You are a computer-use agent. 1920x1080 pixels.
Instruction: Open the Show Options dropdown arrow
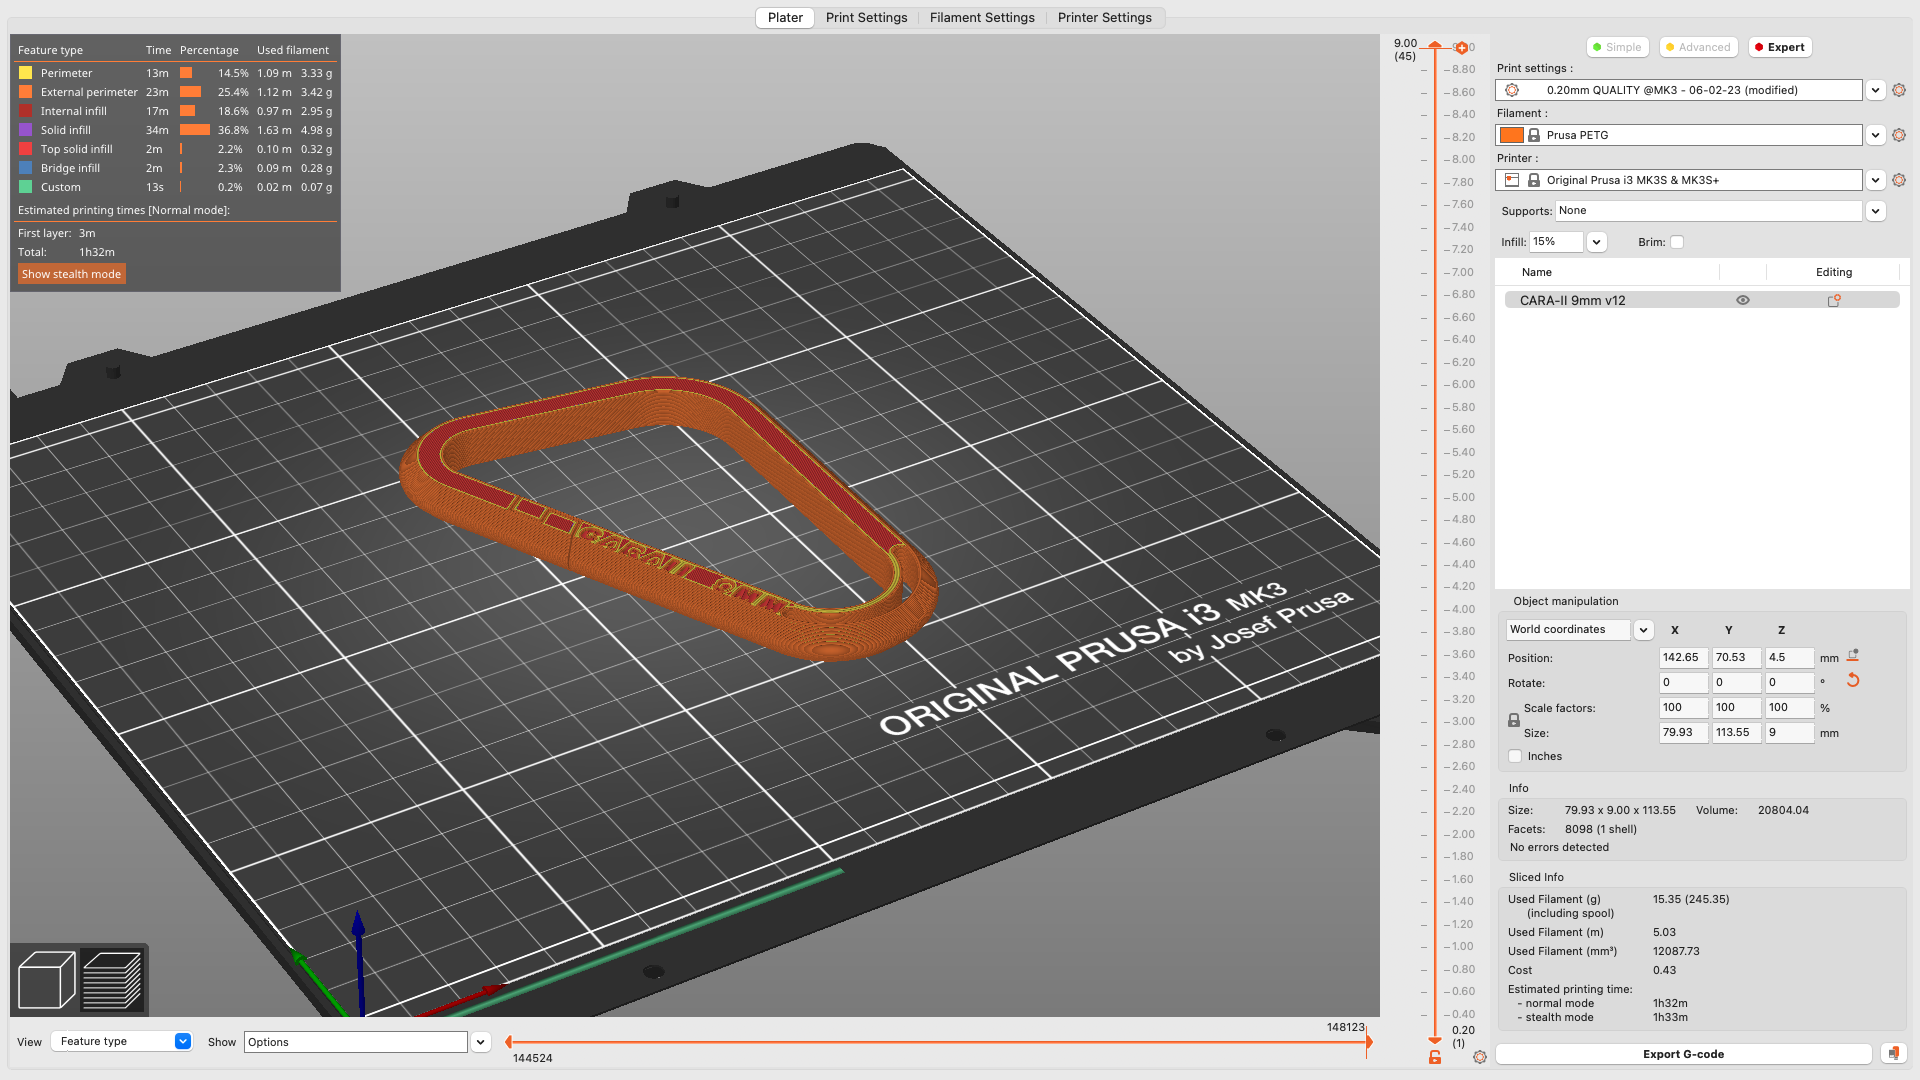(481, 1042)
